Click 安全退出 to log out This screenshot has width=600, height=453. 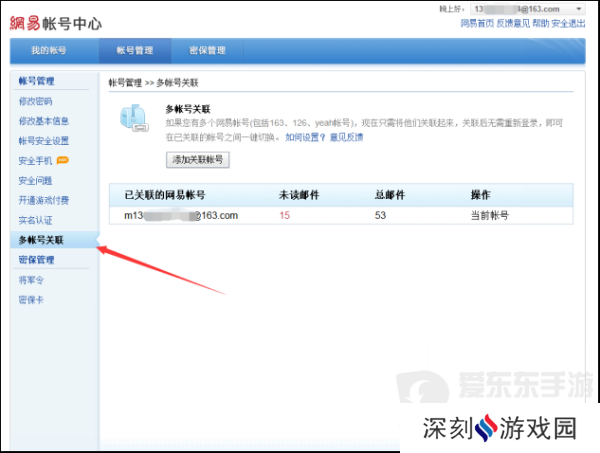point(568,23)
